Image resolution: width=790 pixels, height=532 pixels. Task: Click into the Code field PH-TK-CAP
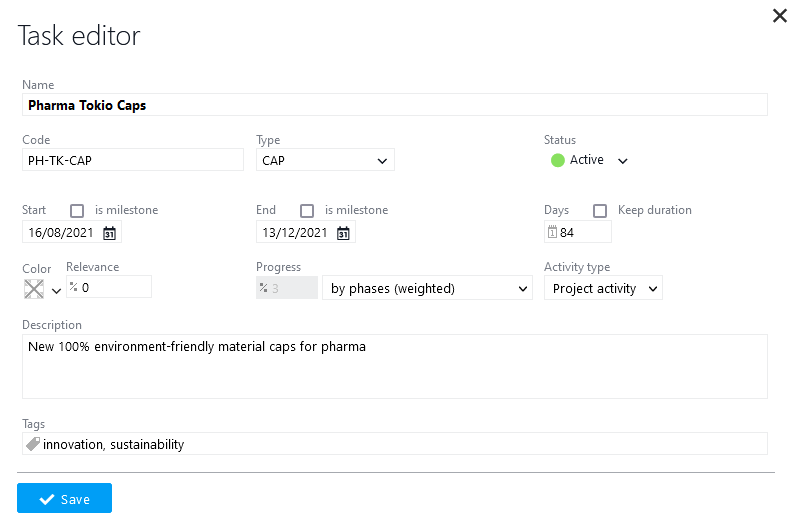132,160
